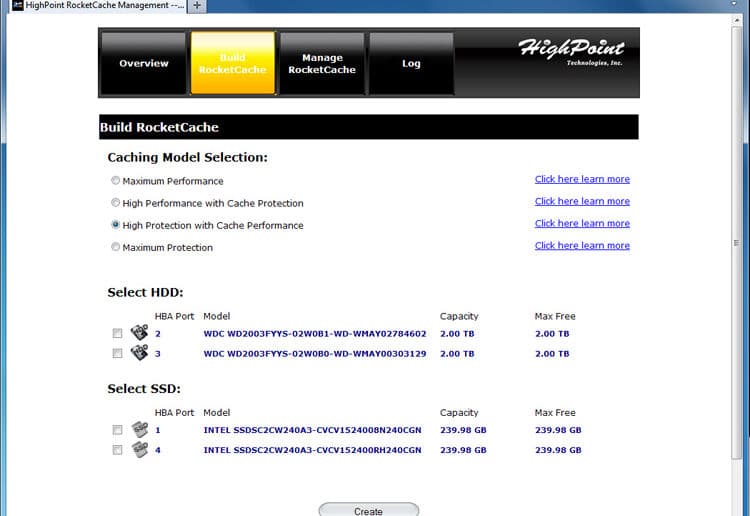Click the scrollbar up arrow
The height and width of the screenshot is (516, 750).
tap(736, 20)
